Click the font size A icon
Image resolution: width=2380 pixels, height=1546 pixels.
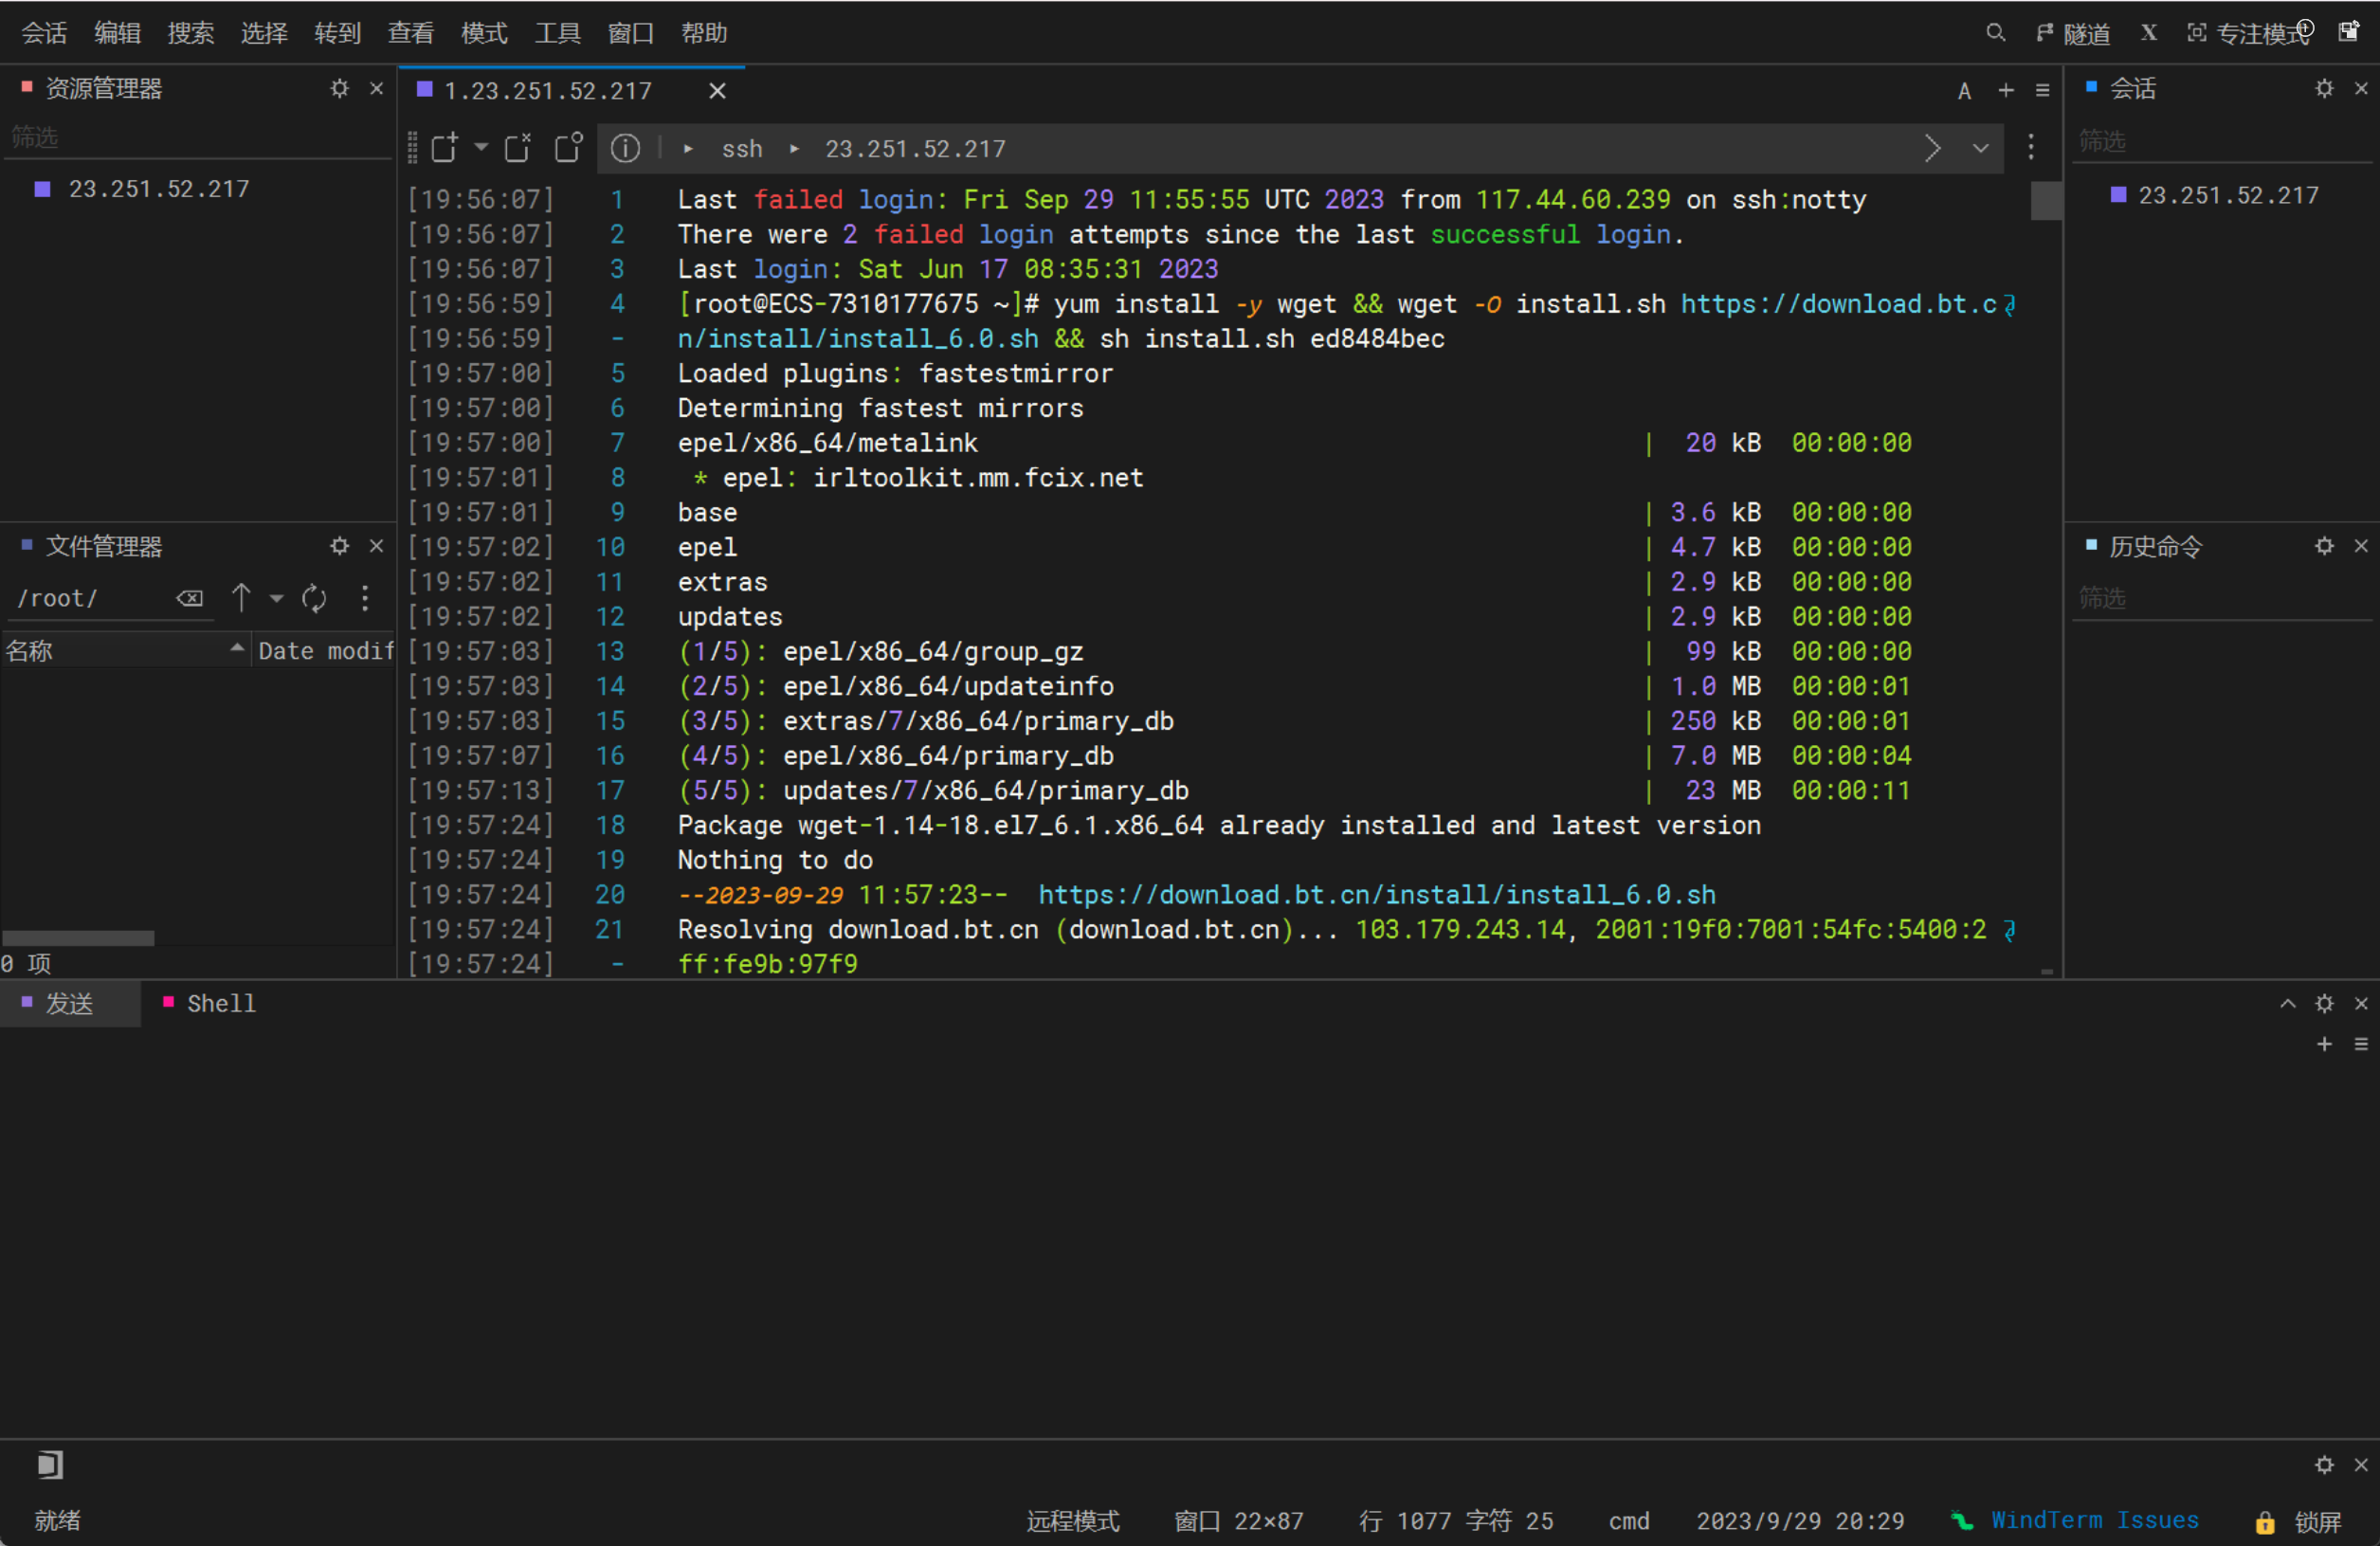1964,91
